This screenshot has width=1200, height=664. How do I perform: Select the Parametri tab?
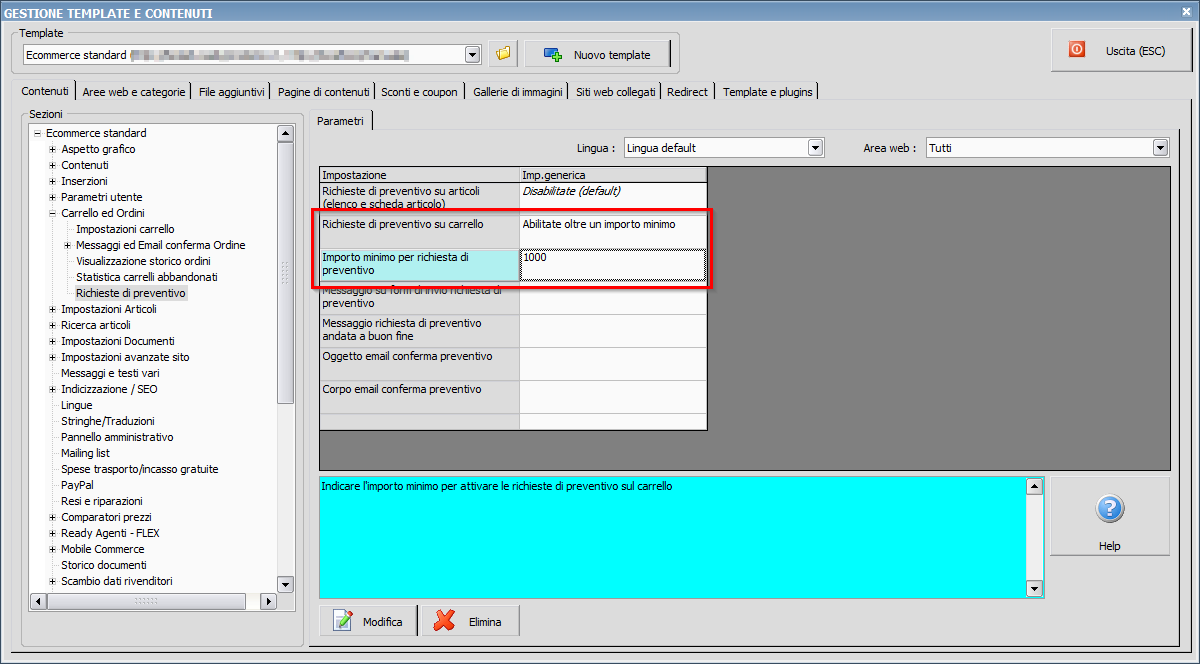click(340, 120)
